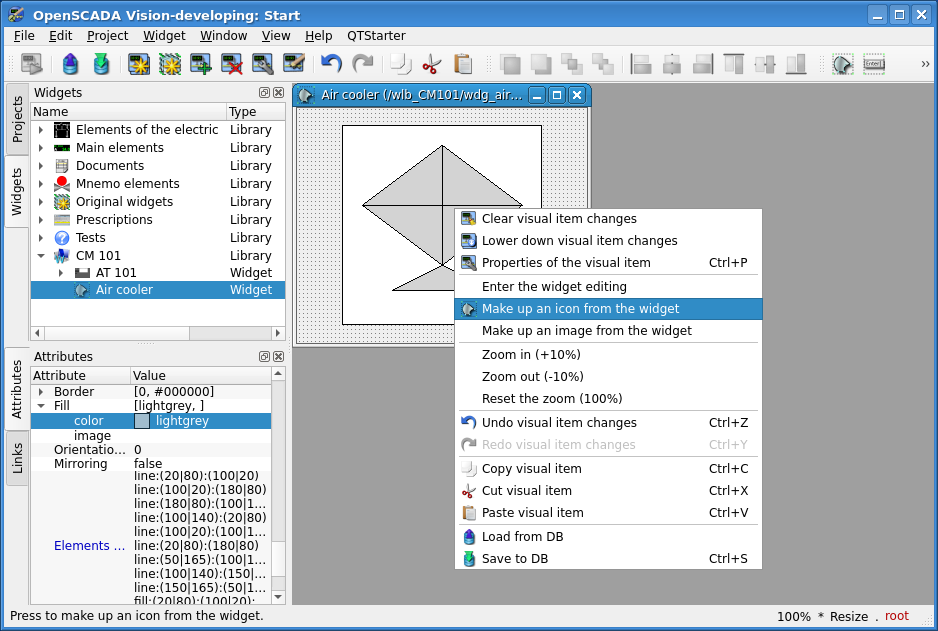Click the scissors Cut icon in toolbar
938x631 pixels.
(431, 65)
